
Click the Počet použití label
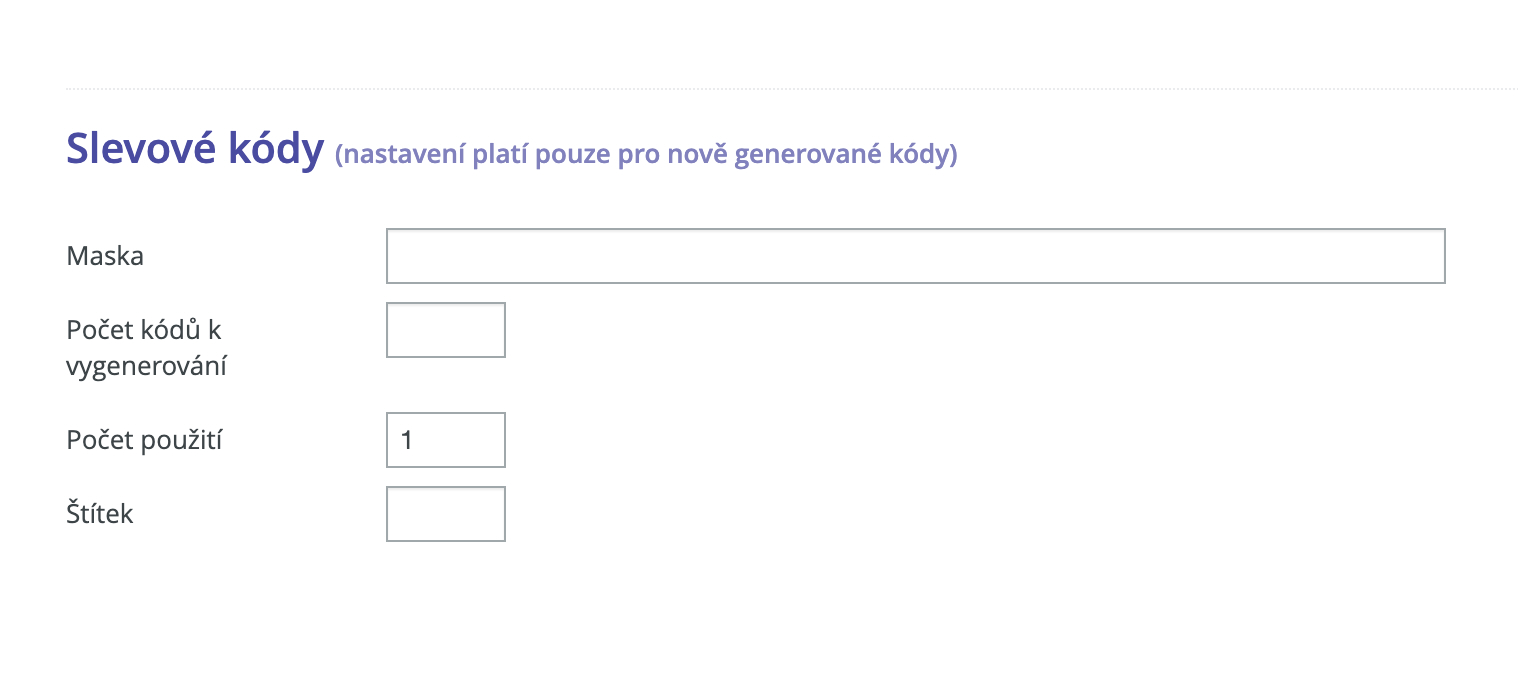pyautogui.click(x=144, y=439)
